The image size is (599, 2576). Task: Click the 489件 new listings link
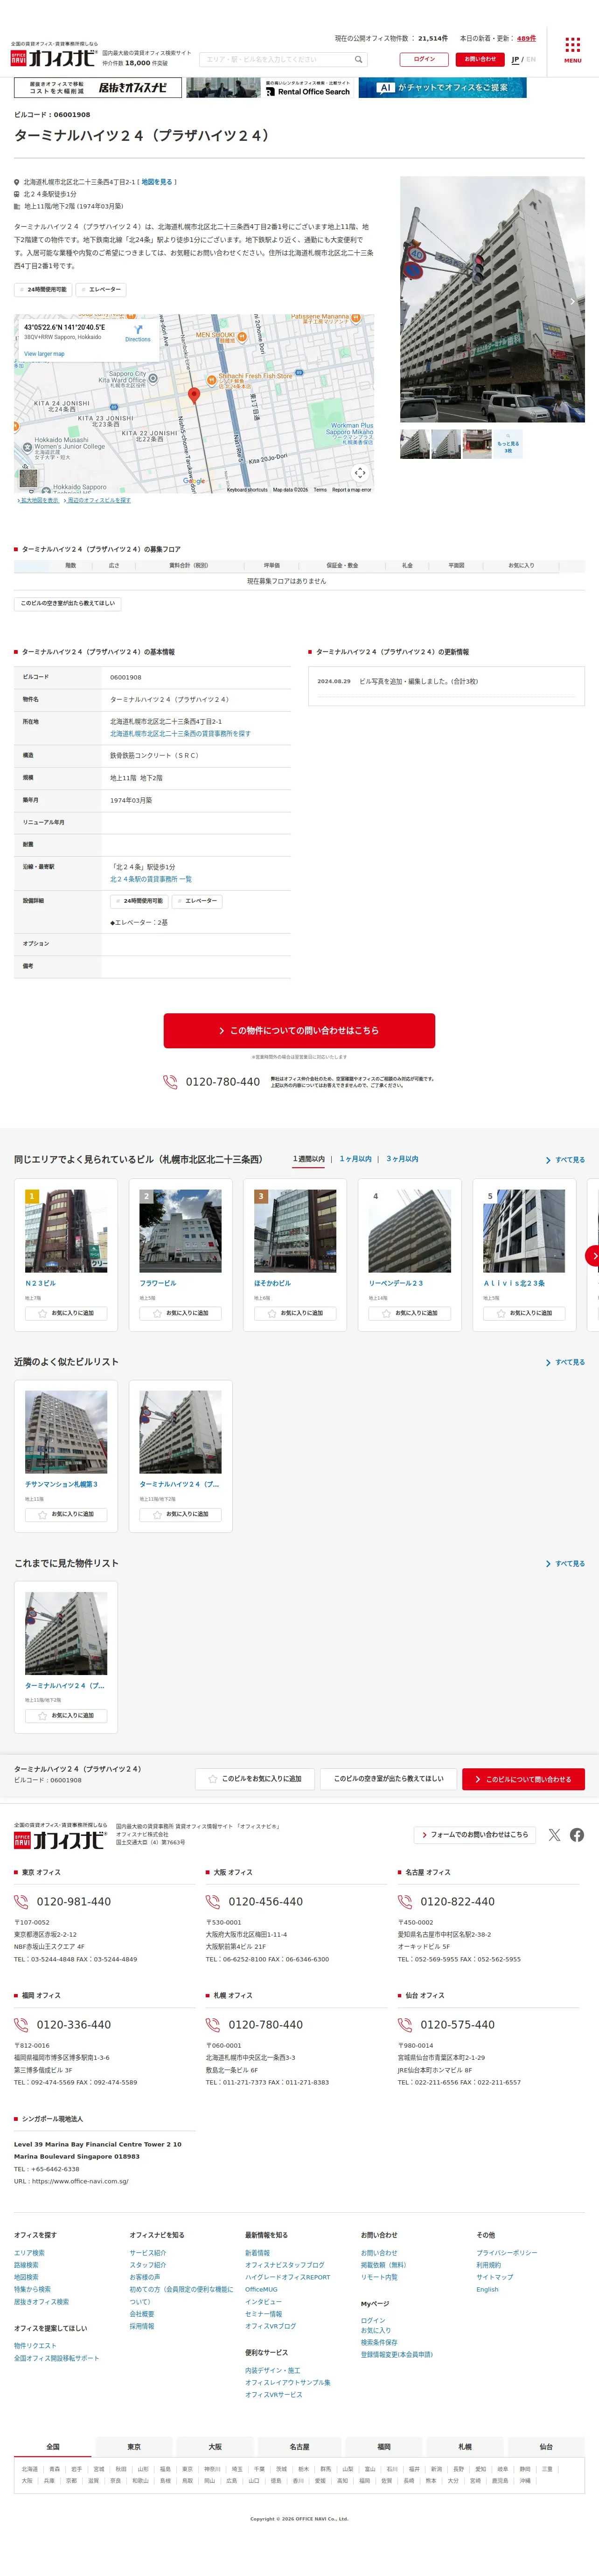[526, 38]
